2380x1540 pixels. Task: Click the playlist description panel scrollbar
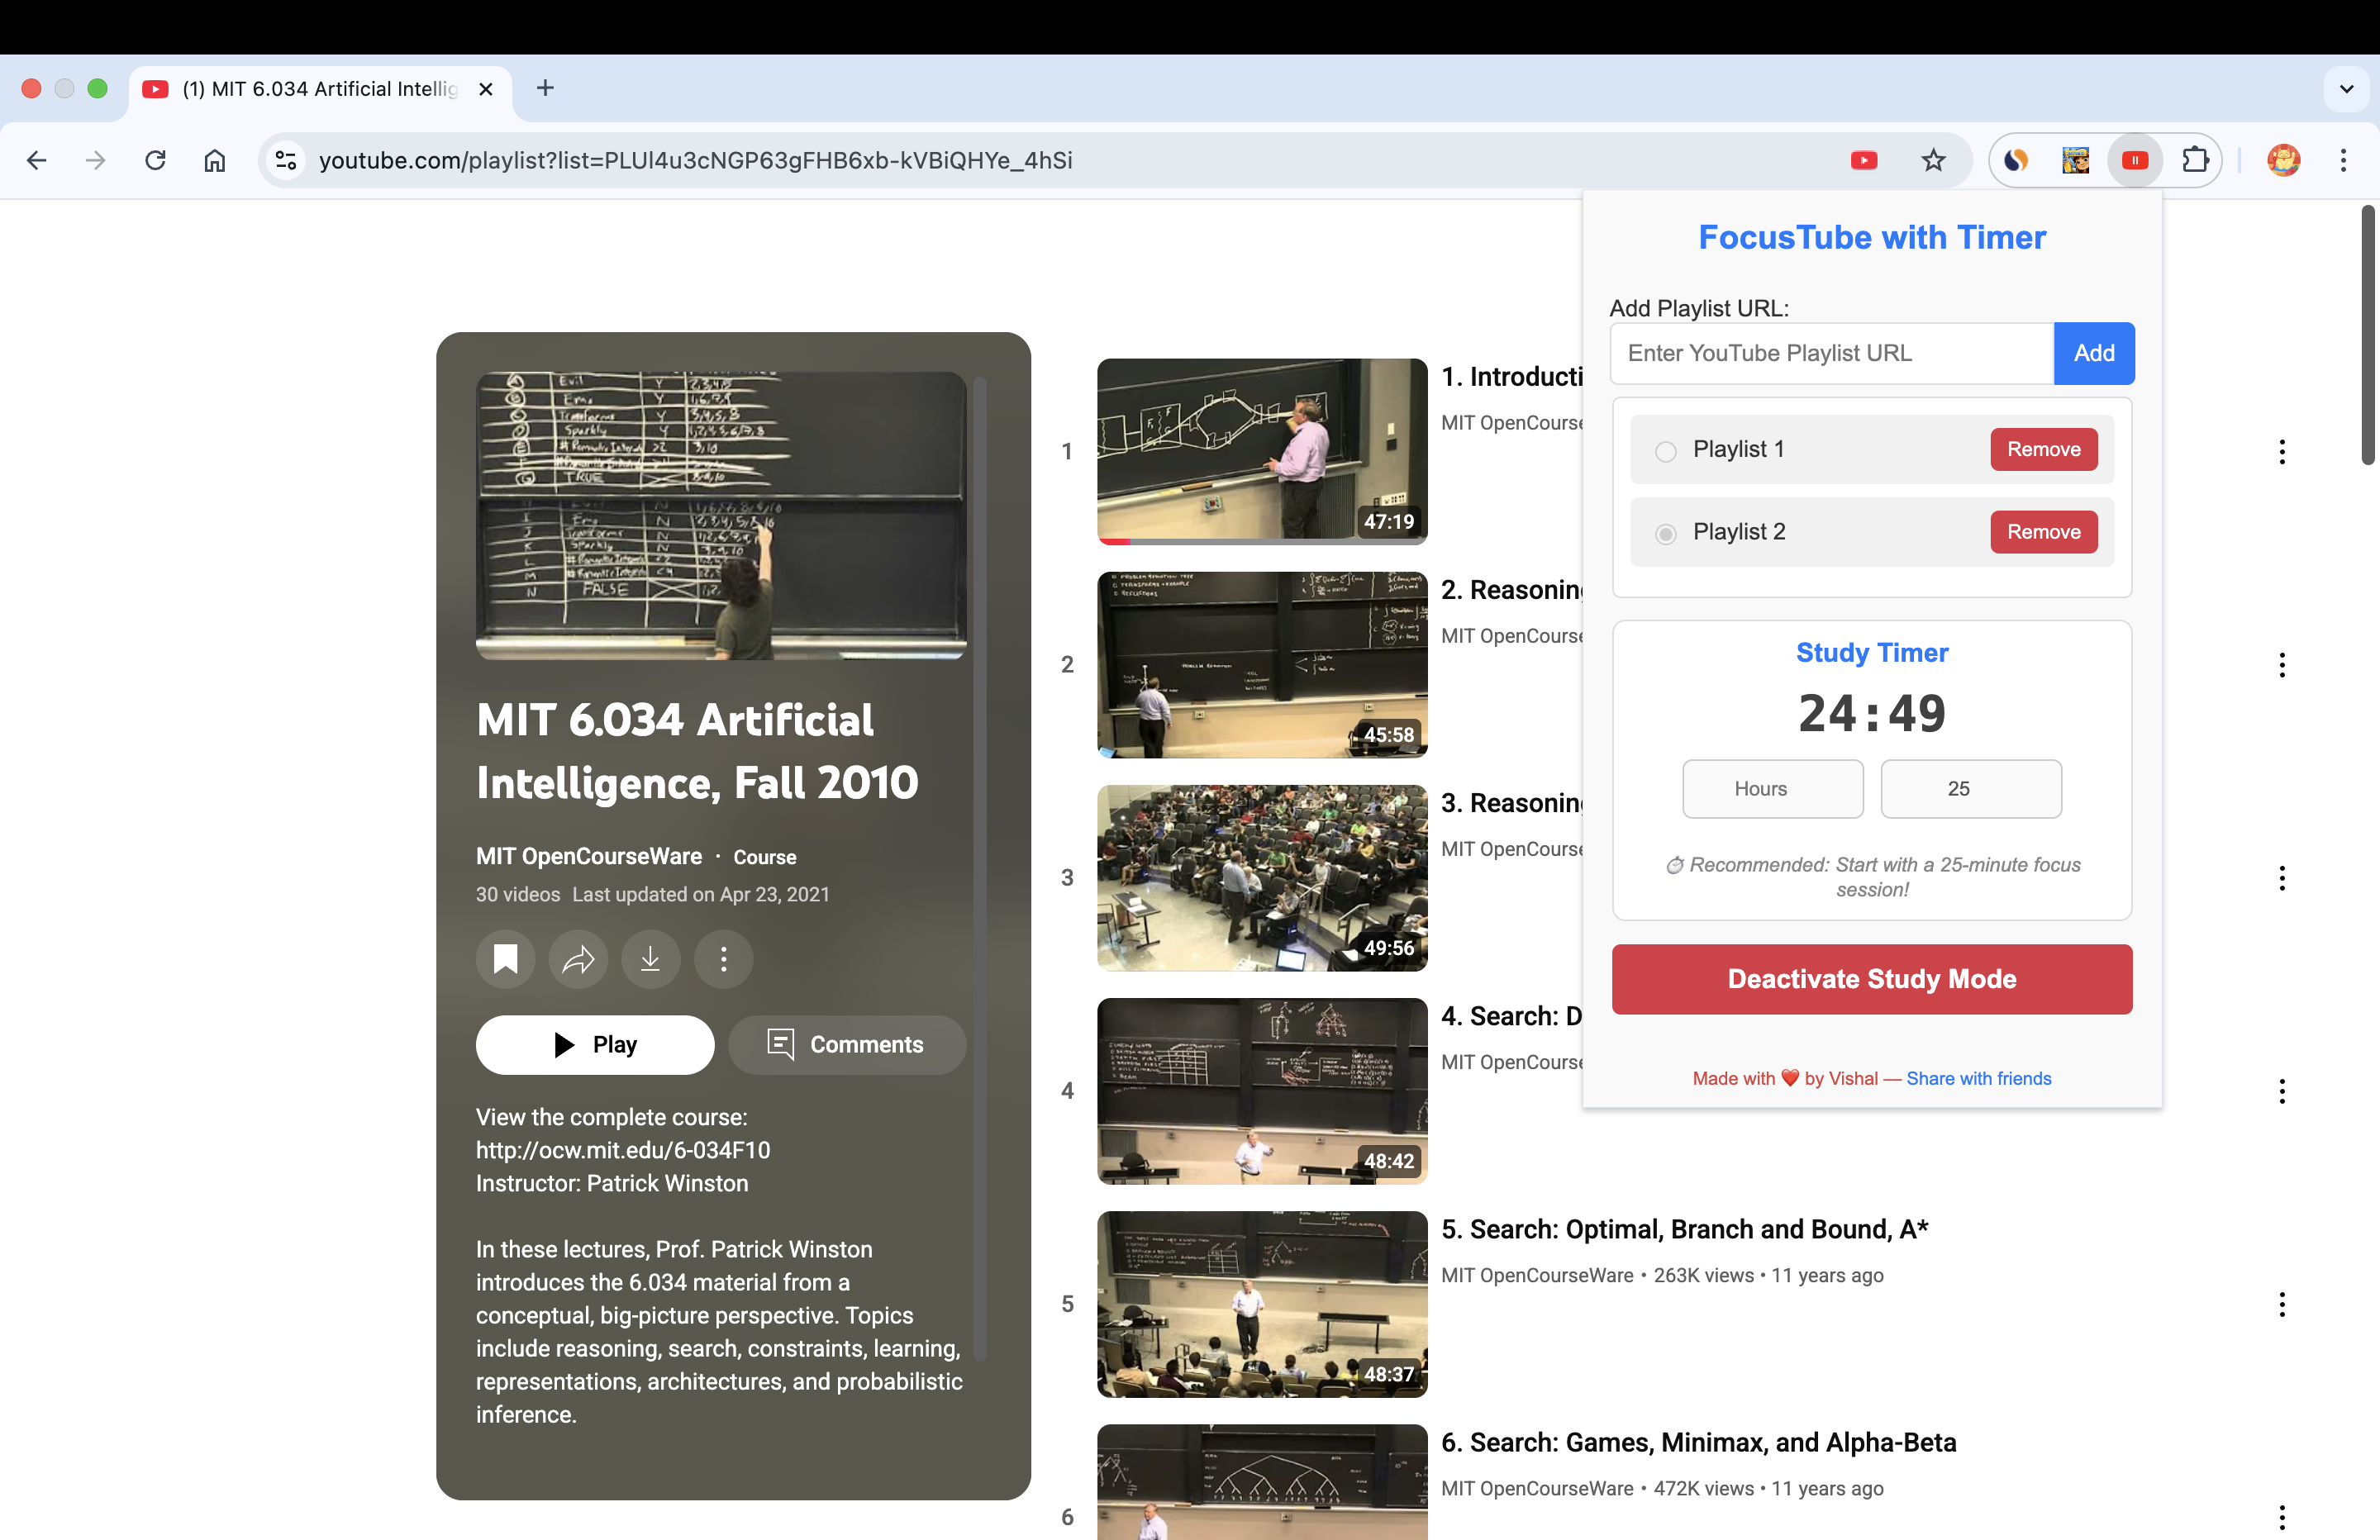click(980, 868)
